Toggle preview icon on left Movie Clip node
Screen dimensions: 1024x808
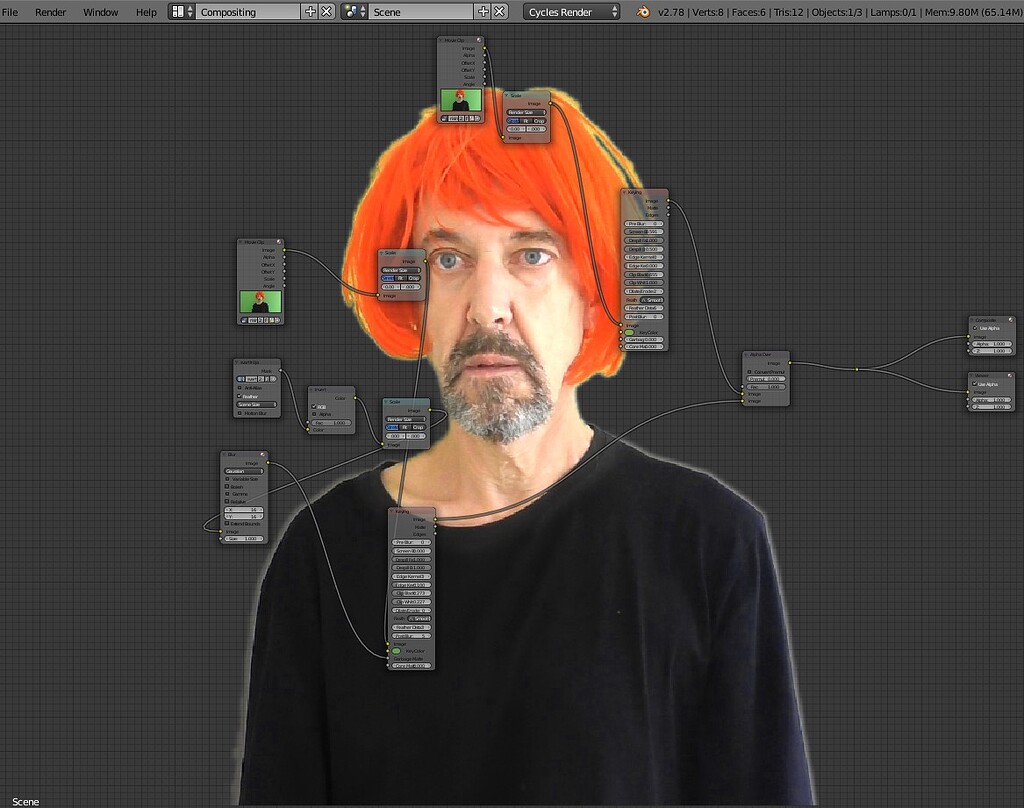coord(279,242)
